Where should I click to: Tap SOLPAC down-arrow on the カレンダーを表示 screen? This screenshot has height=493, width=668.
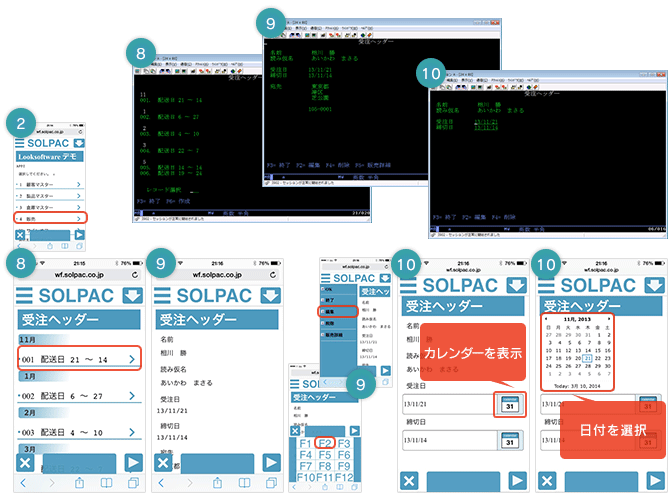pos(516,285)
